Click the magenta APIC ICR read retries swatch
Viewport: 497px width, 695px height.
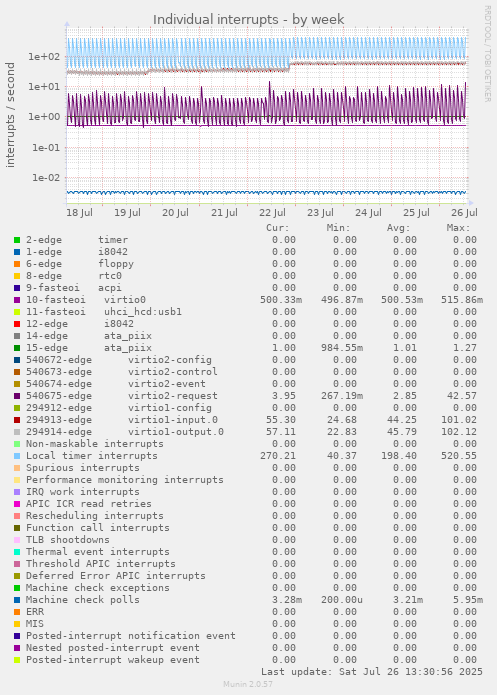pos(17,504)
